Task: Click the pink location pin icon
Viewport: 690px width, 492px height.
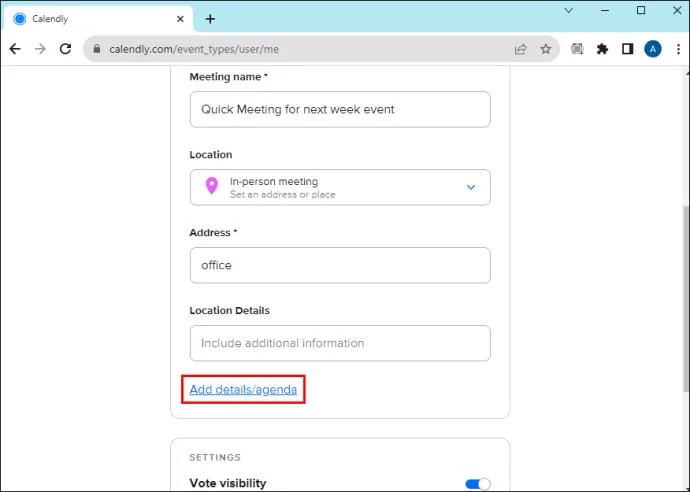Action: [212, 186]
